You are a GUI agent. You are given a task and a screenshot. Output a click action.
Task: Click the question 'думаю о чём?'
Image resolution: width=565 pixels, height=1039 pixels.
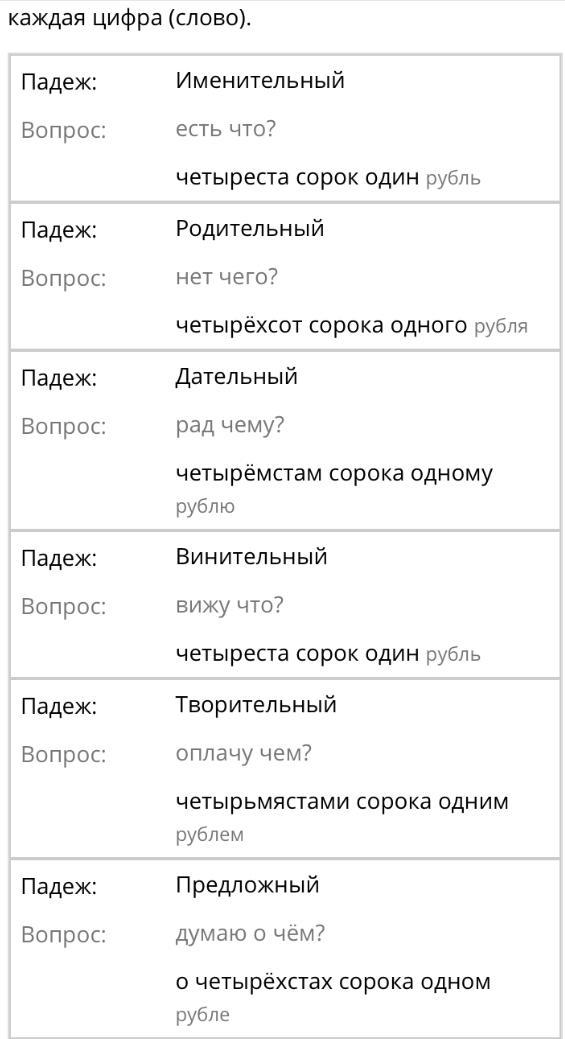[x=250, y=934]
